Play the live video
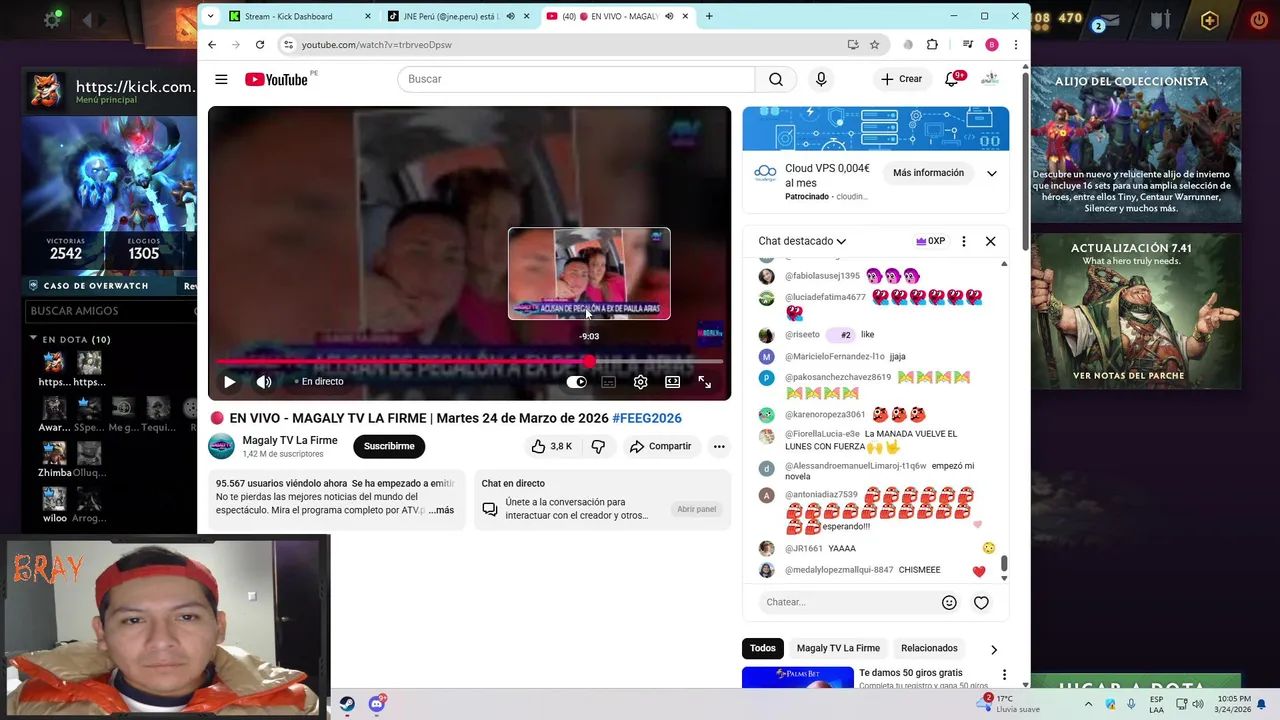 229,381
